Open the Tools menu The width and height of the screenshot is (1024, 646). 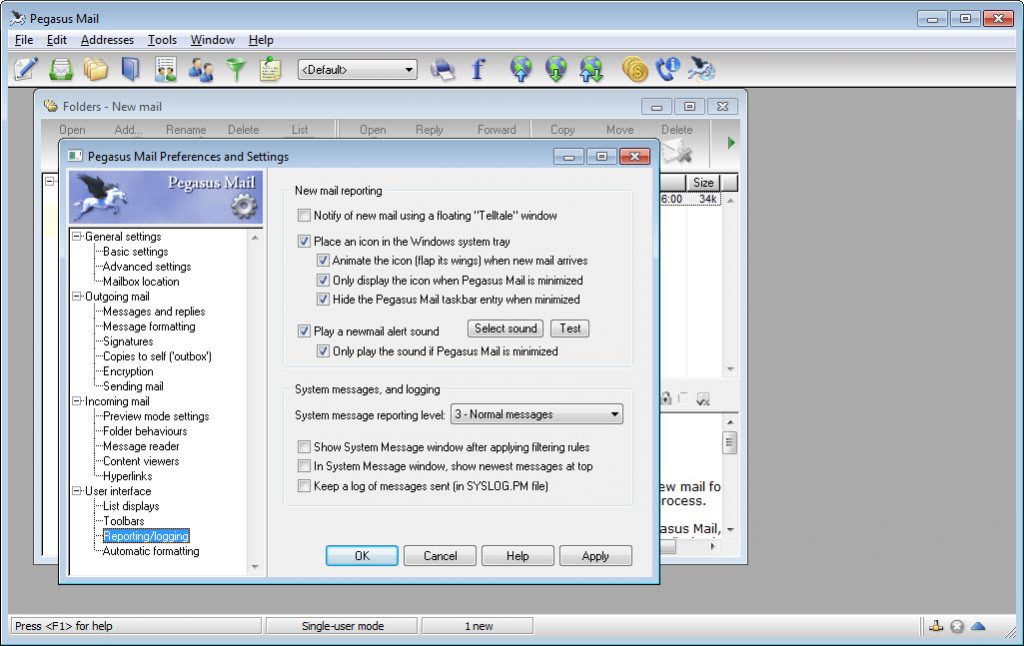tap(162, 40)
